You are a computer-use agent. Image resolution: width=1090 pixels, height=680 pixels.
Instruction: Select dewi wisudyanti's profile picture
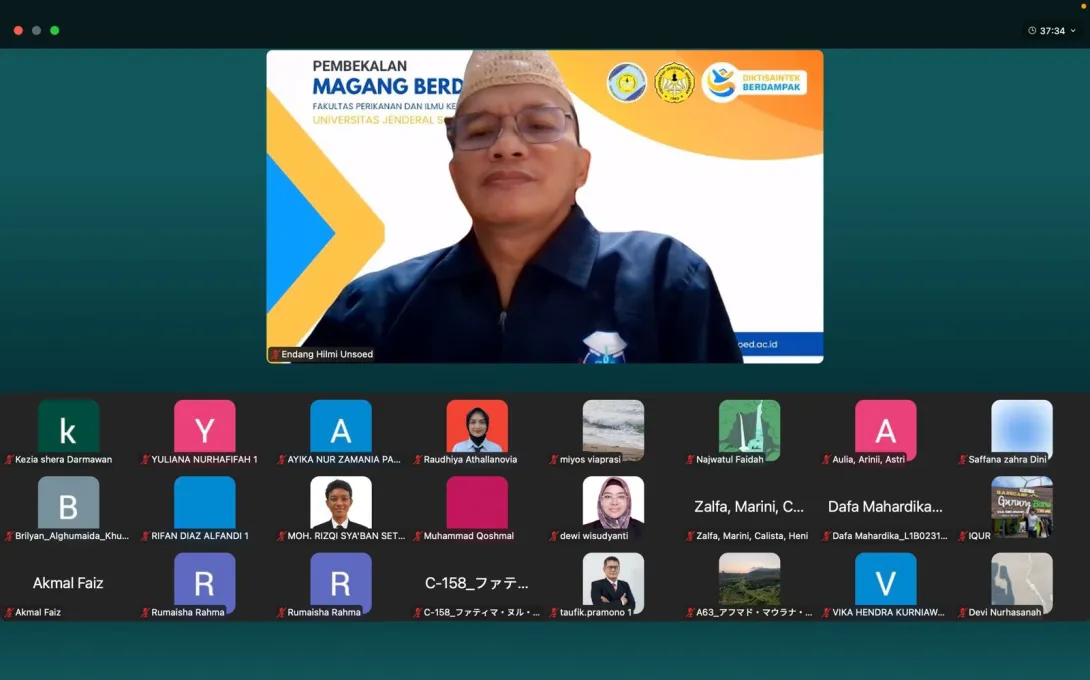pos(613,502)
